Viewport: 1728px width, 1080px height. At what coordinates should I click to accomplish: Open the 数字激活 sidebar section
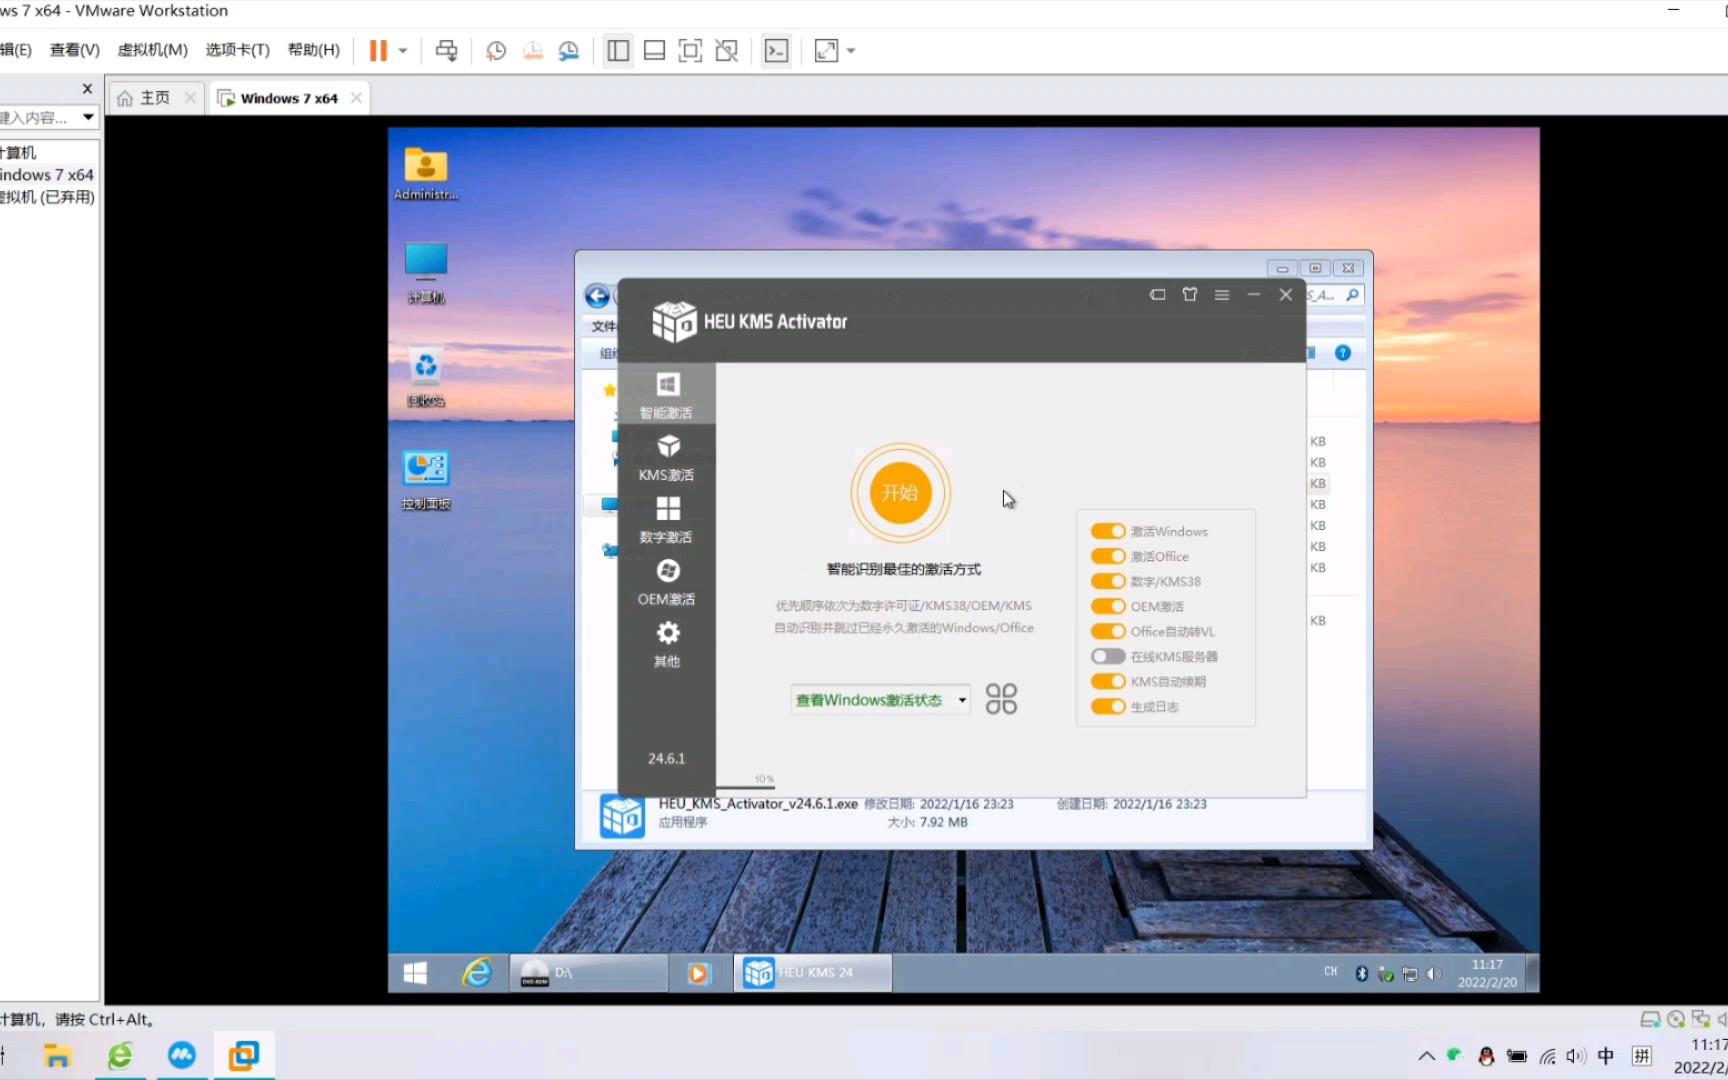point(667,519)
